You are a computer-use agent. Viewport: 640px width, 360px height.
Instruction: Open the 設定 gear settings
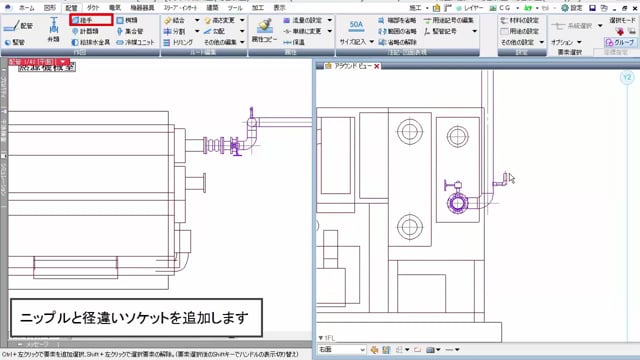coord(571,8)
